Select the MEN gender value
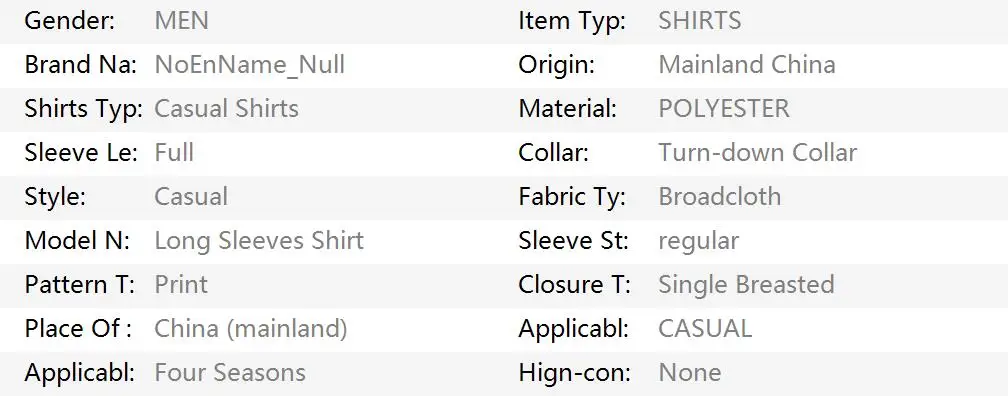Screen dimensions: 1008x396 [181, 21]
